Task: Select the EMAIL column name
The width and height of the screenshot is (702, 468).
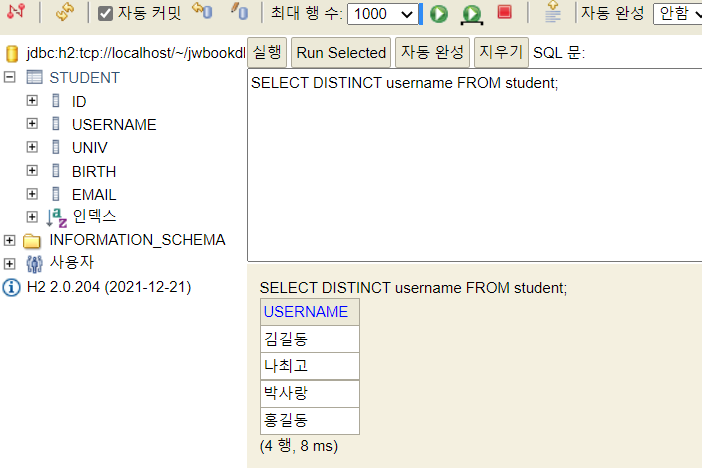Action: (94, 195)
